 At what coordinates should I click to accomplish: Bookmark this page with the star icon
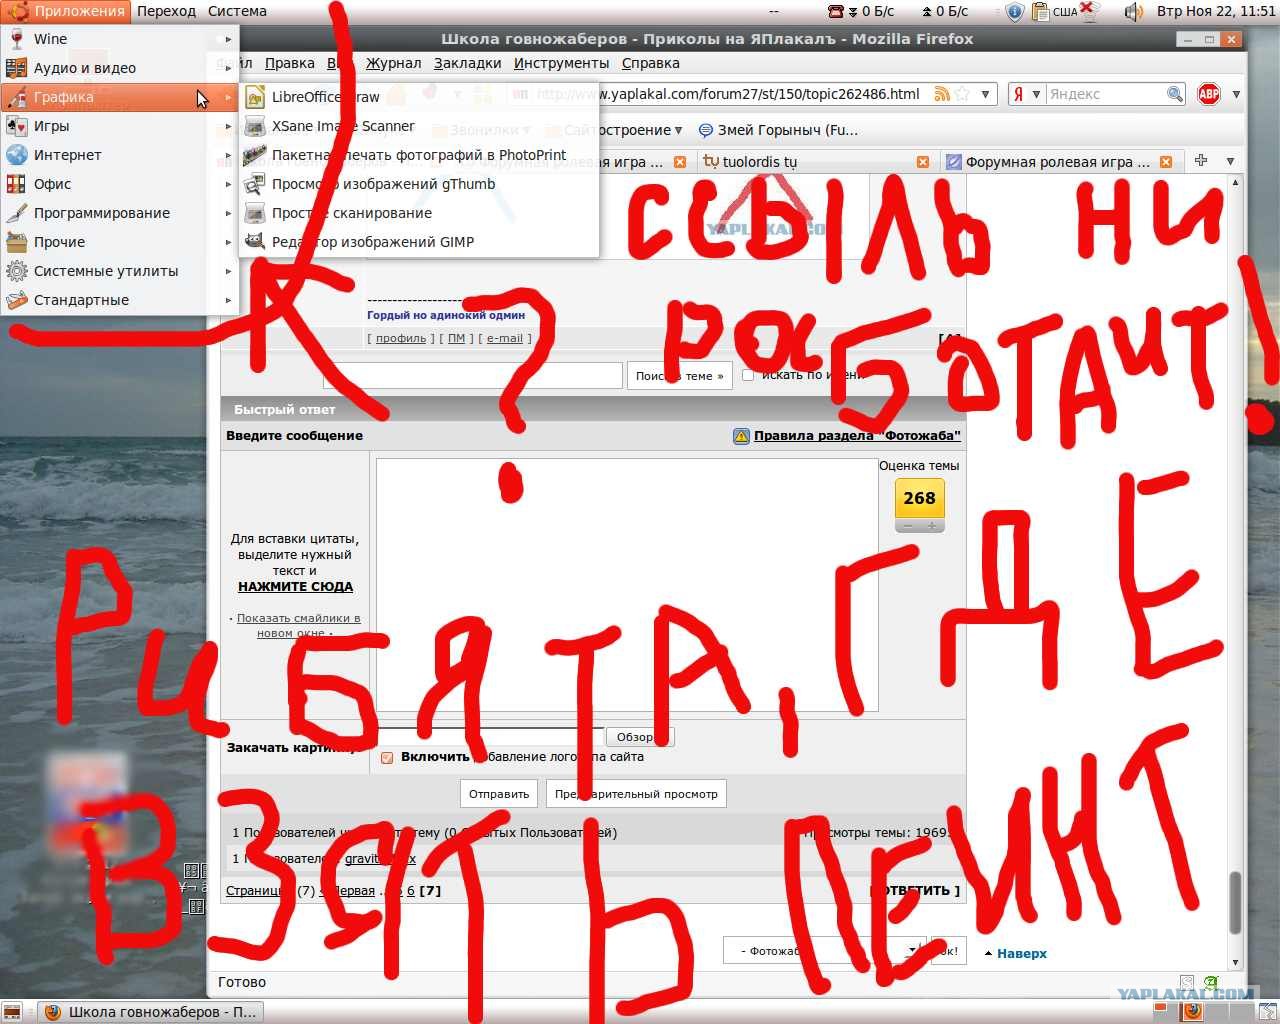pos(962,94)
